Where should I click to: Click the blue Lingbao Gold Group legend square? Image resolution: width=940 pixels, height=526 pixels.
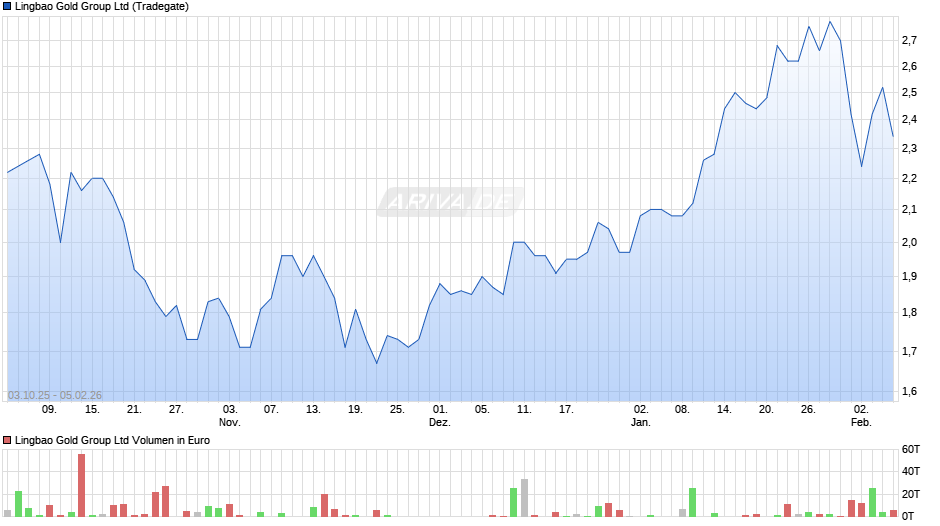[x=7, y=7]
